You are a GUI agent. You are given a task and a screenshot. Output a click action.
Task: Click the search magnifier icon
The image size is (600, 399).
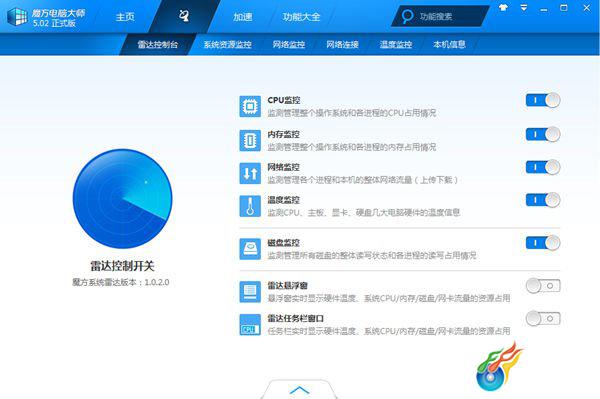click(x=407, y=16)
